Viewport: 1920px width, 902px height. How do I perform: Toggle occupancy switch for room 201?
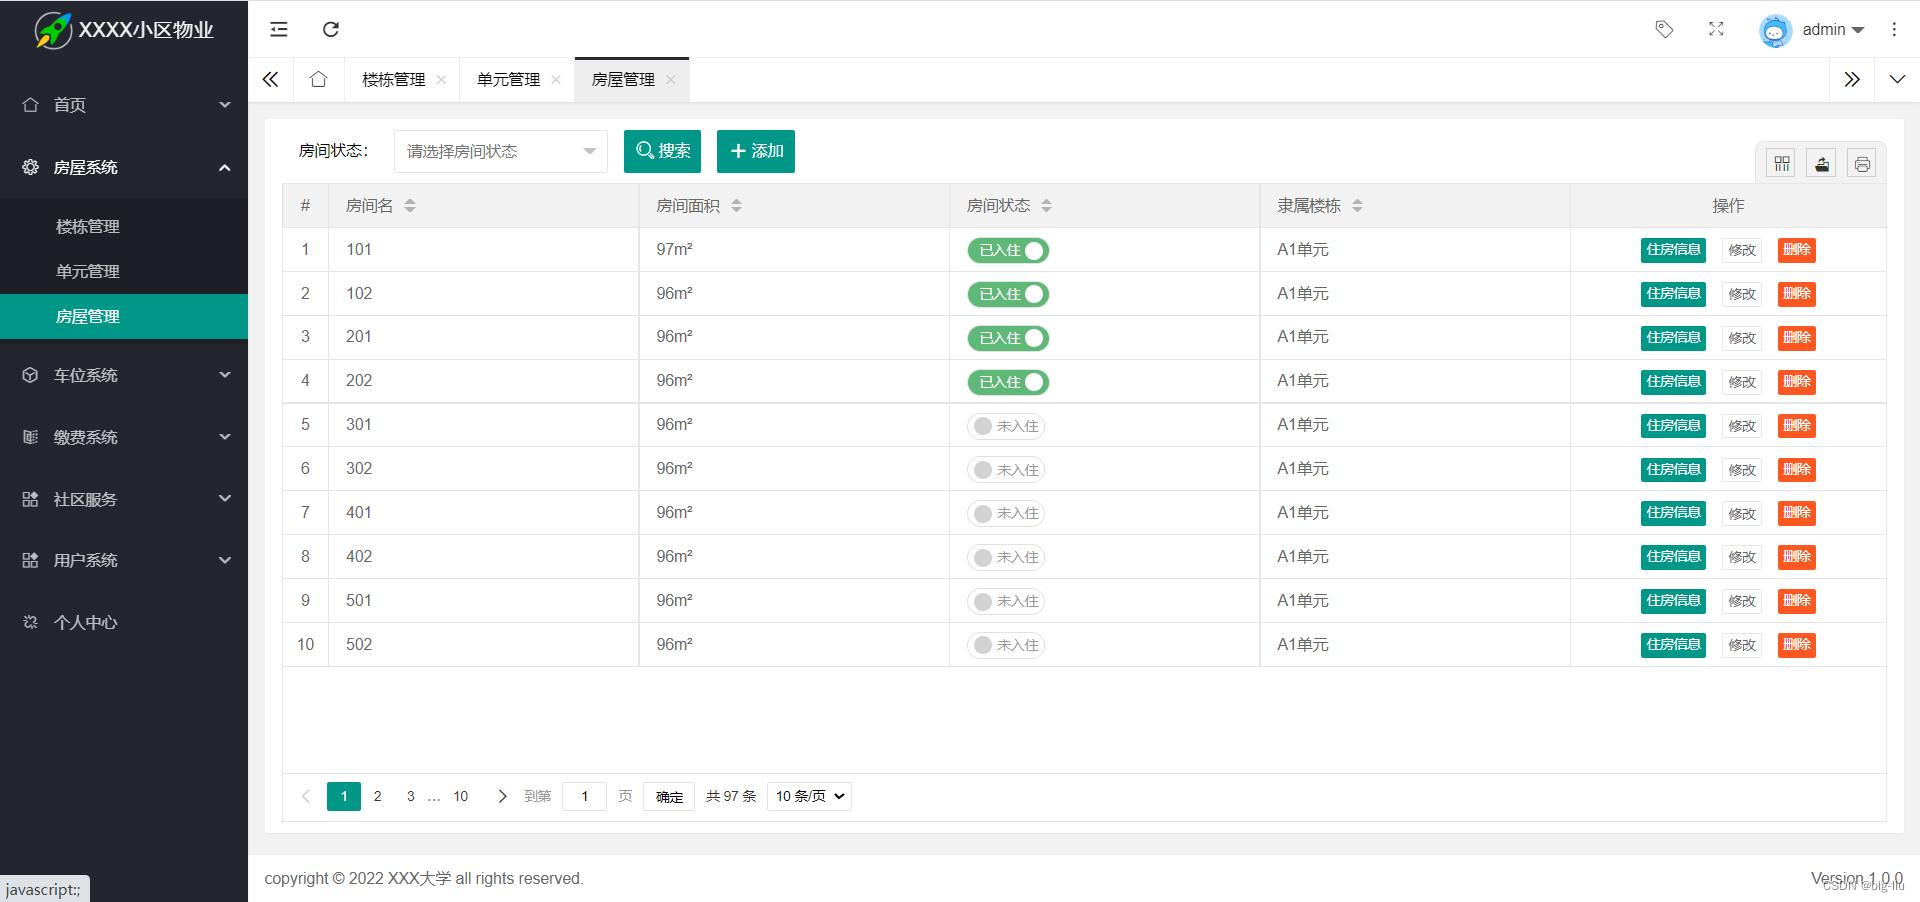tap(1008, 338)
